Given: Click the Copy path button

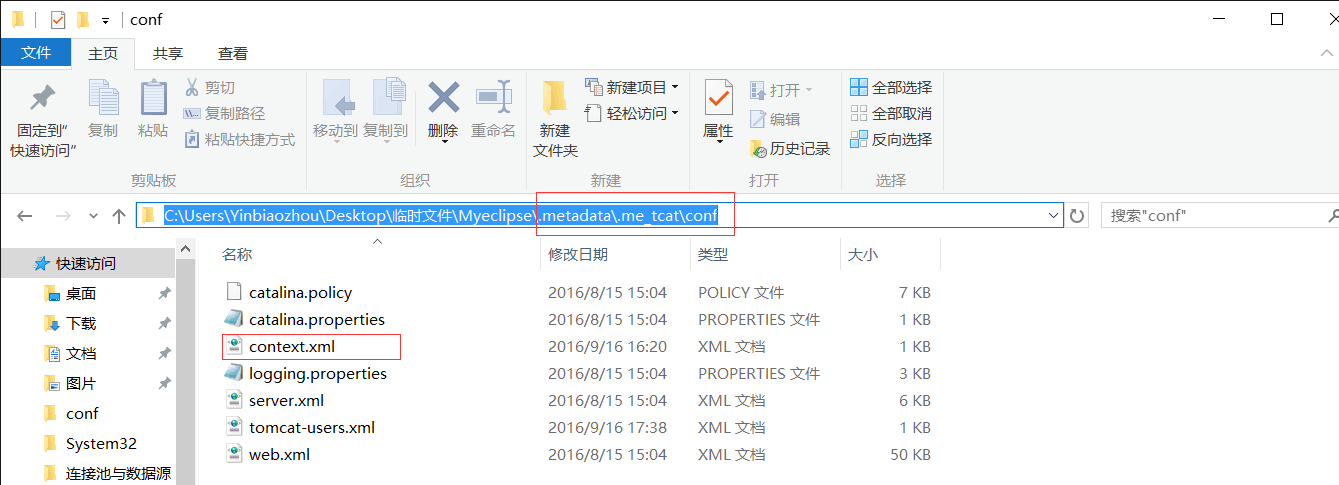Looking at the screenshot, I should click(x=224, y=114).
